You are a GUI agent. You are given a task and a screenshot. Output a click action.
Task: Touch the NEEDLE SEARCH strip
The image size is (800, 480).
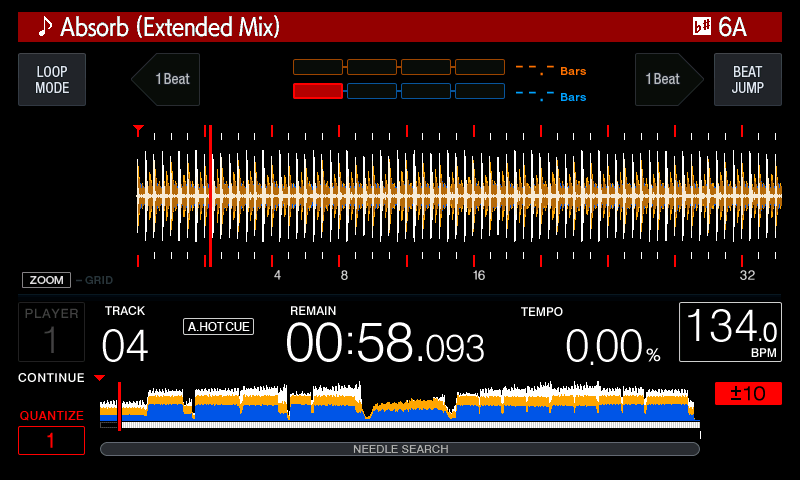(400, 449)
